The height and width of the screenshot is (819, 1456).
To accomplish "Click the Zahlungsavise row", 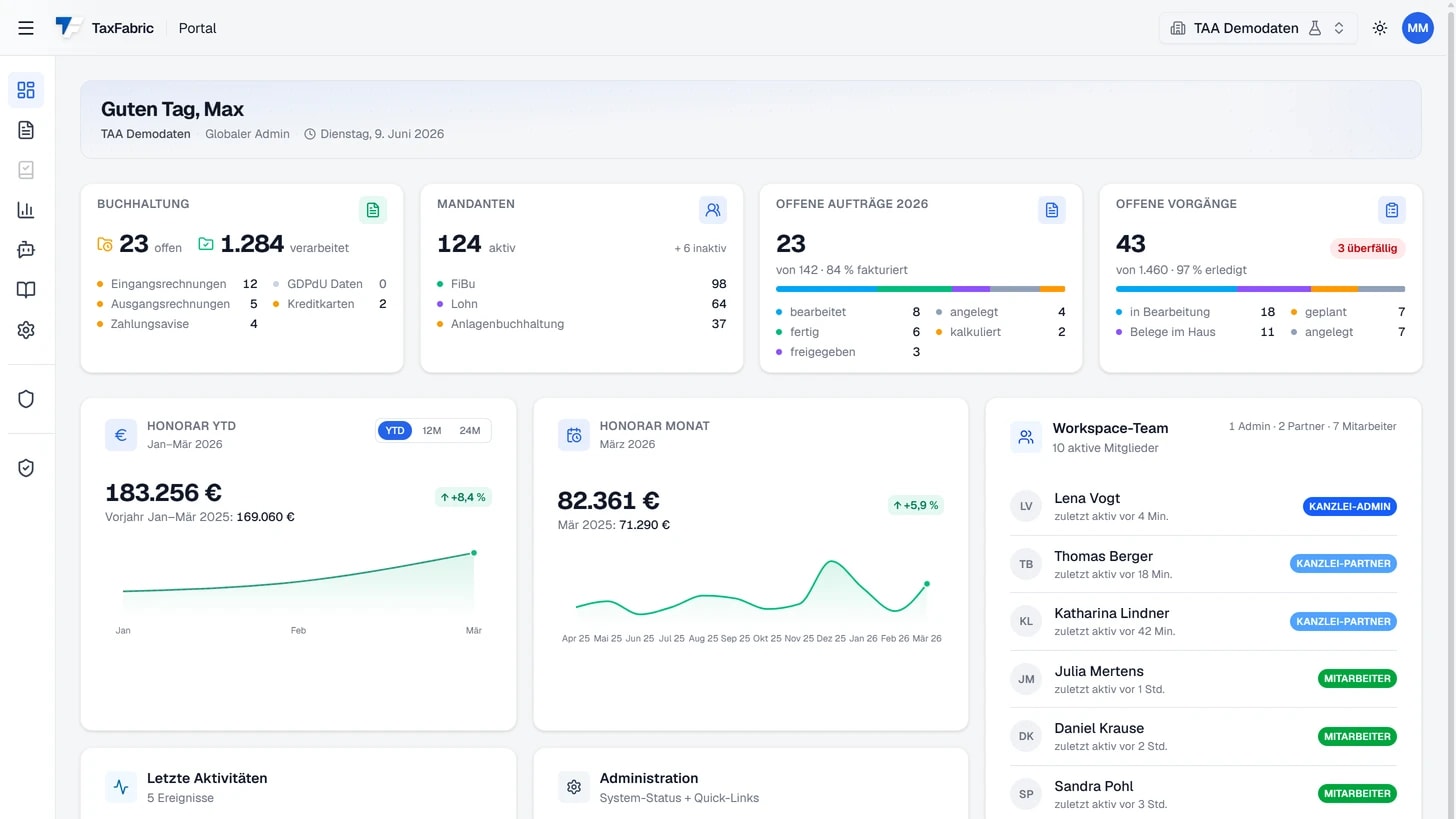I will (177, 324).
